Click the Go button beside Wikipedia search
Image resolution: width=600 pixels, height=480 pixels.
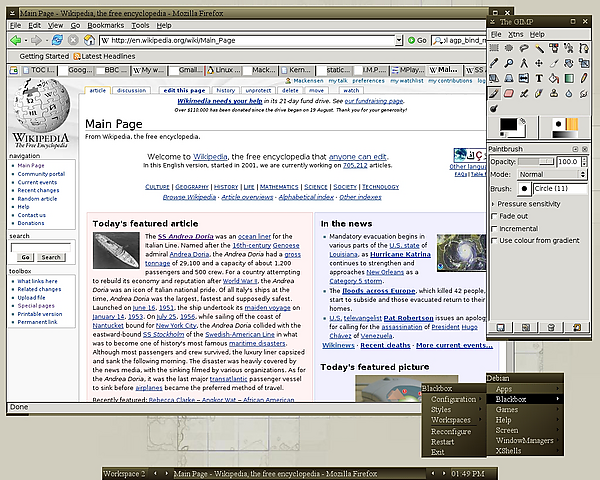[x=23, y=257]
